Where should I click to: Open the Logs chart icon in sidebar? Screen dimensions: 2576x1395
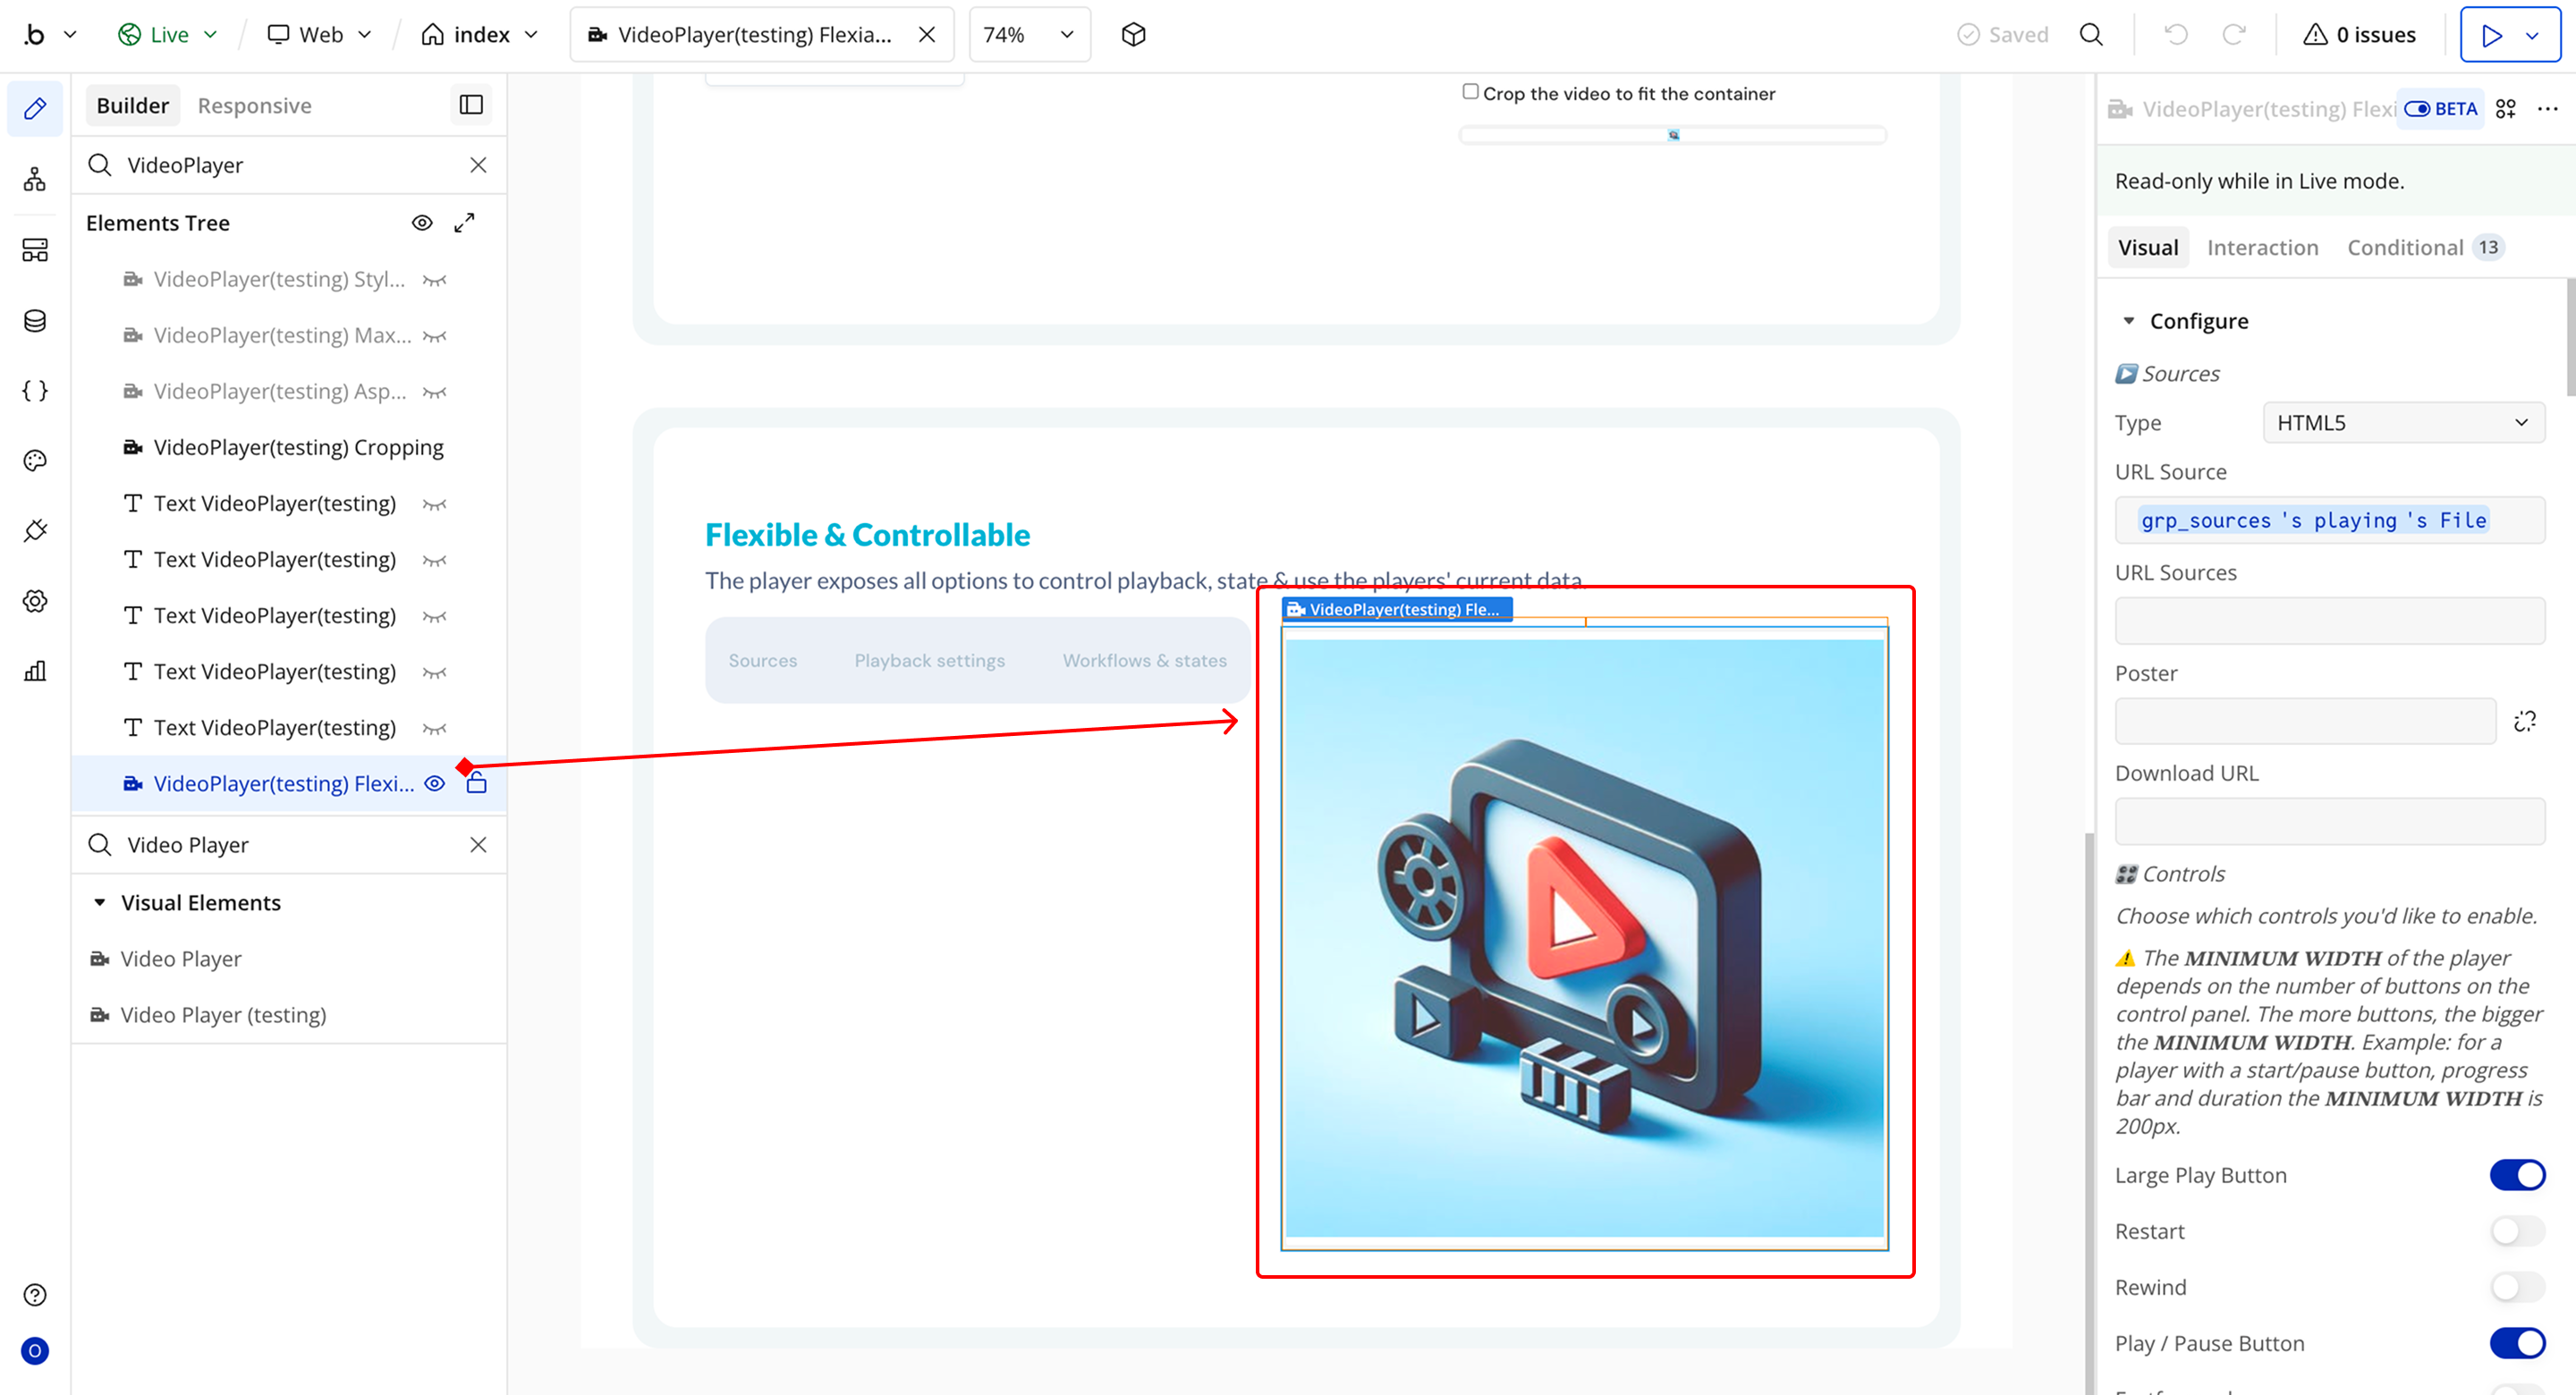click(35, 671)
